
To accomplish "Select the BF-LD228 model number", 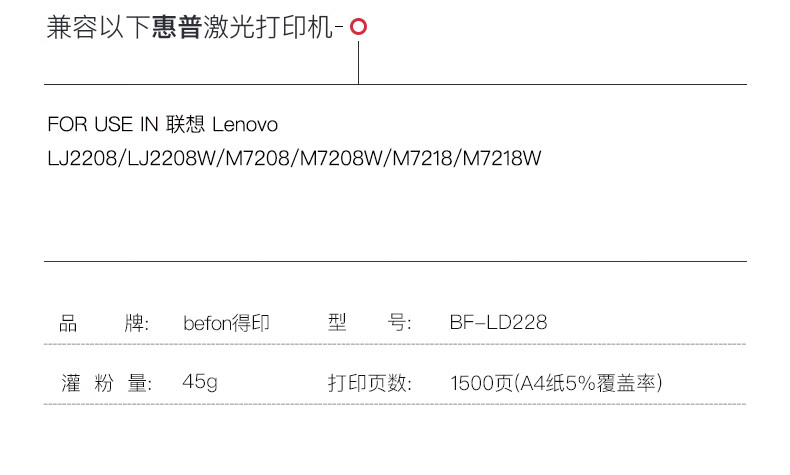I will [499, 323].
